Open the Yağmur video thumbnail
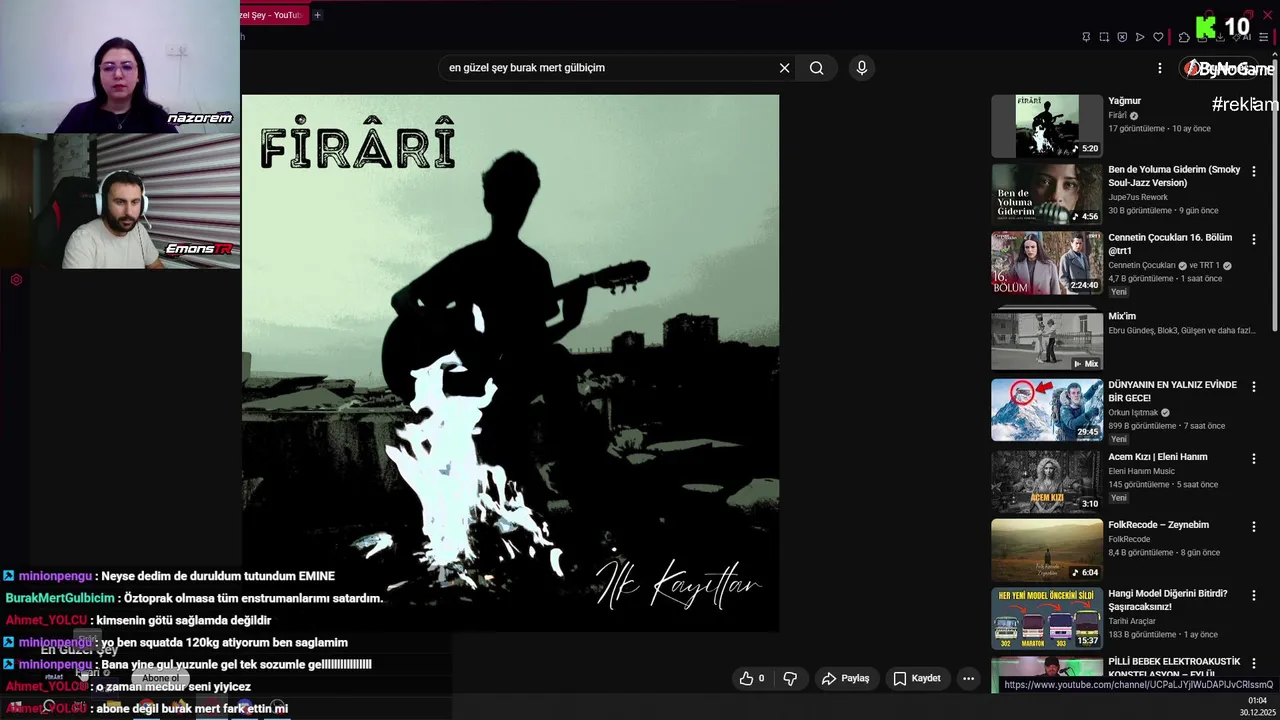 1047,126
